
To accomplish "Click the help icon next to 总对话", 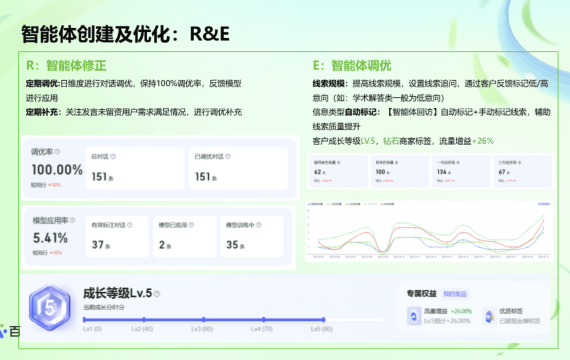I will click(113, 156).
